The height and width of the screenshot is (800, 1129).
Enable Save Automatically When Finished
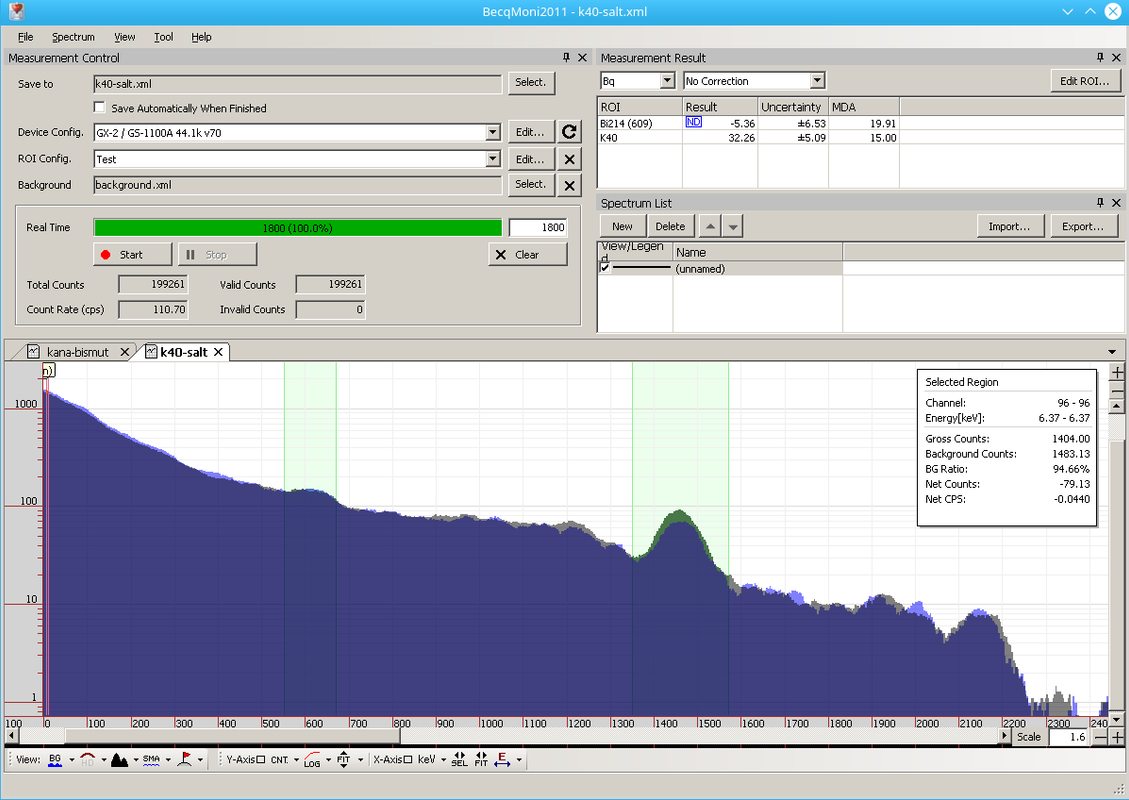tap(99, 107)
